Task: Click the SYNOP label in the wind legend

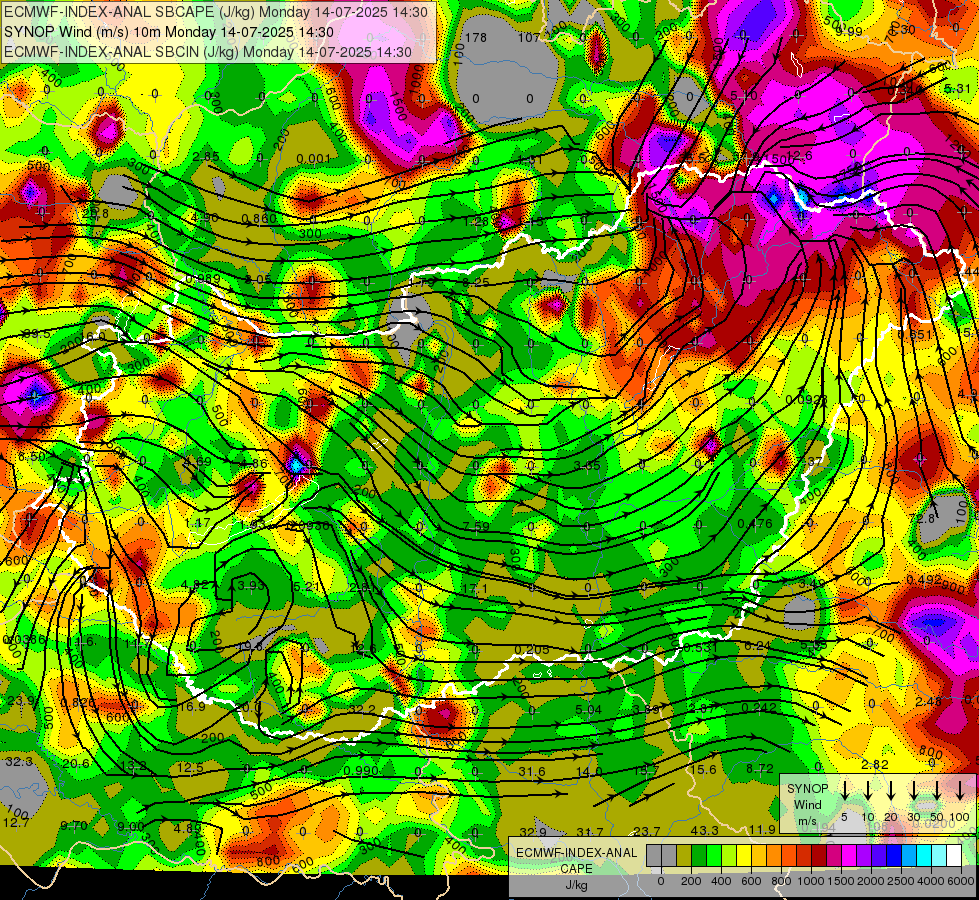Action: pyautogui.click(x=807, y=789)
